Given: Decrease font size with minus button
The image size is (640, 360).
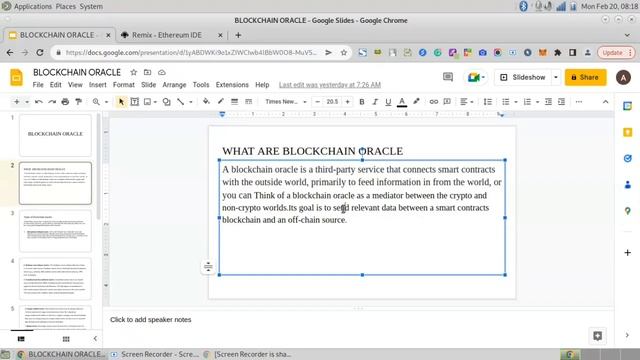Looking at the screenshot, I should 318,102.
